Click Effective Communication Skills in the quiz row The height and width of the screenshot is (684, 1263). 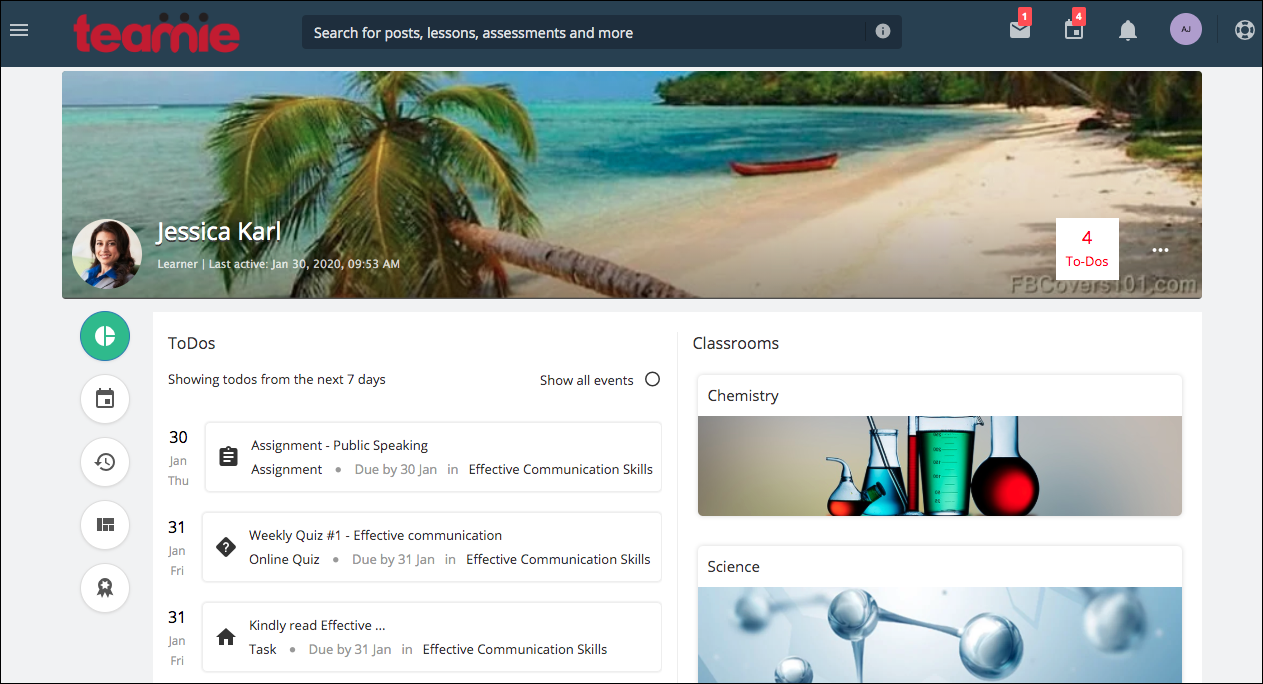click(558, 559)
